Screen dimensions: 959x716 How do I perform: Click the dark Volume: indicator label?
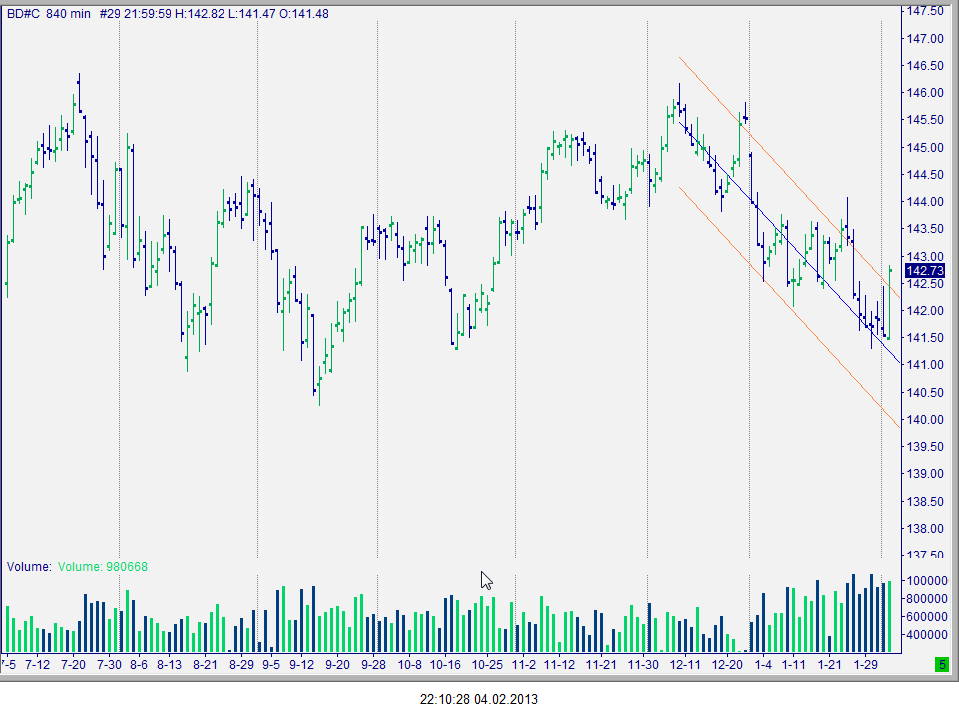click(x=29, y=567)
